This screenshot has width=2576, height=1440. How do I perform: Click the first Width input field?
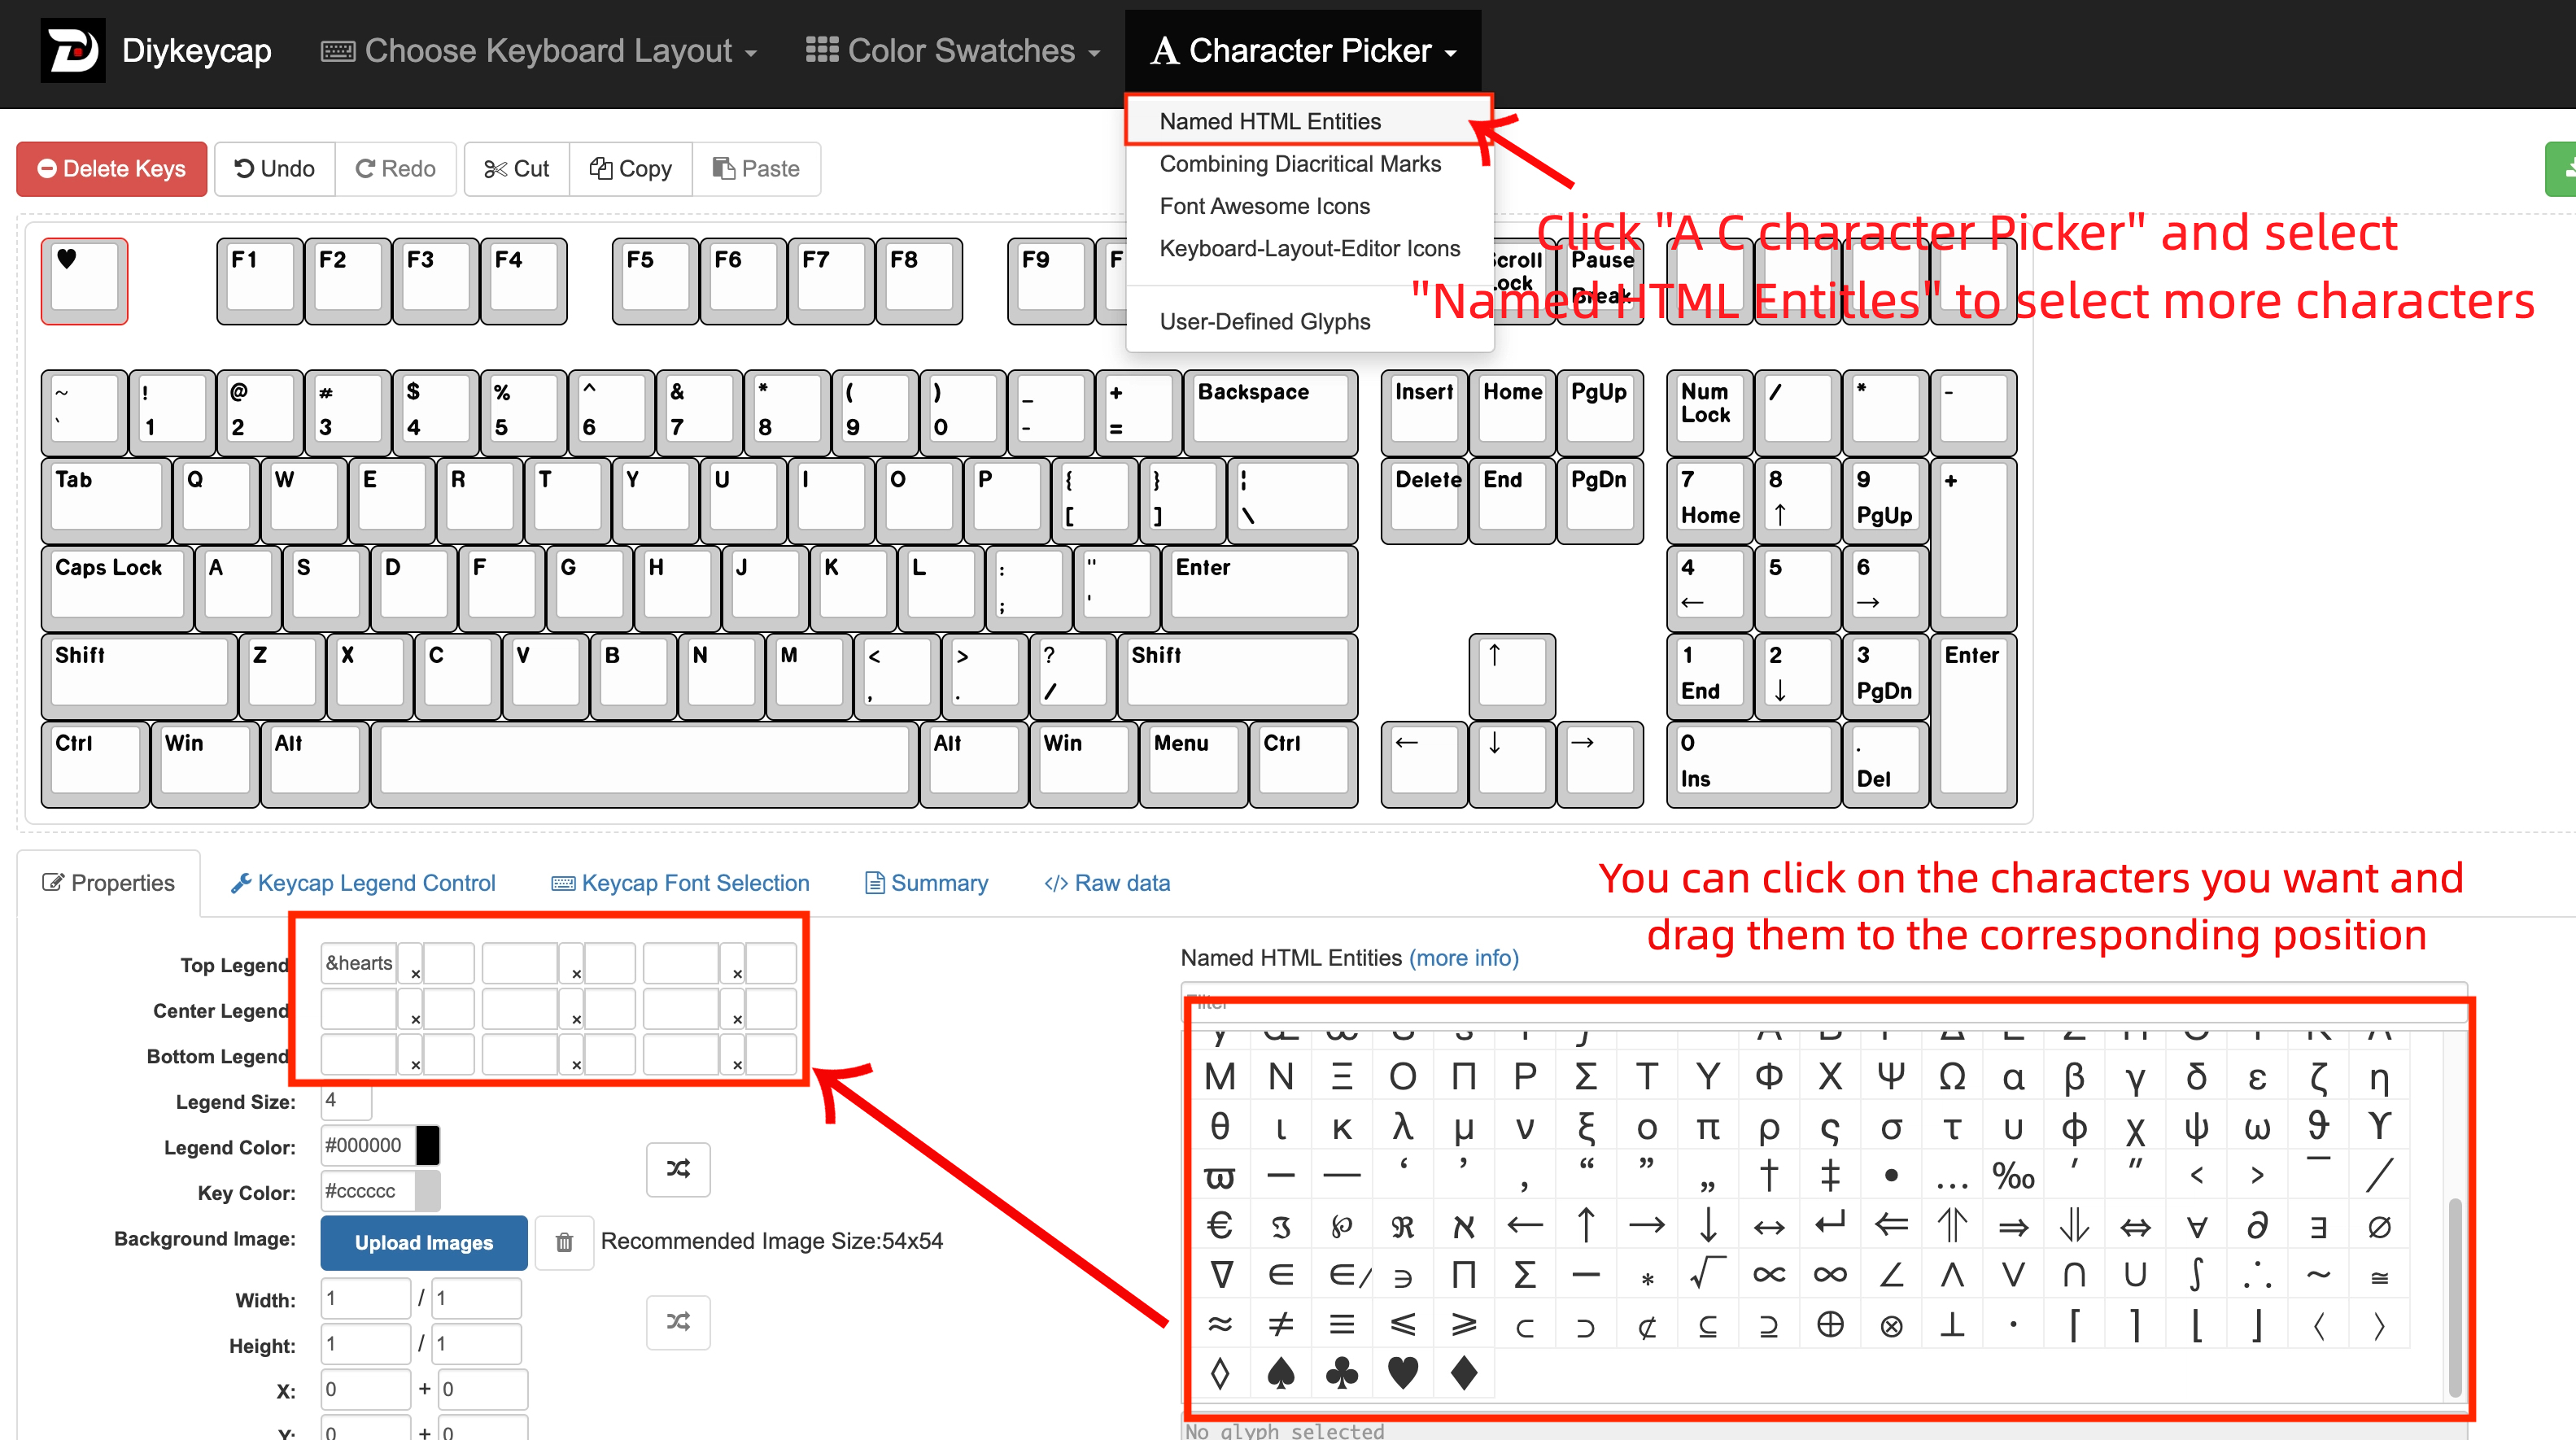click(366, 1298)
